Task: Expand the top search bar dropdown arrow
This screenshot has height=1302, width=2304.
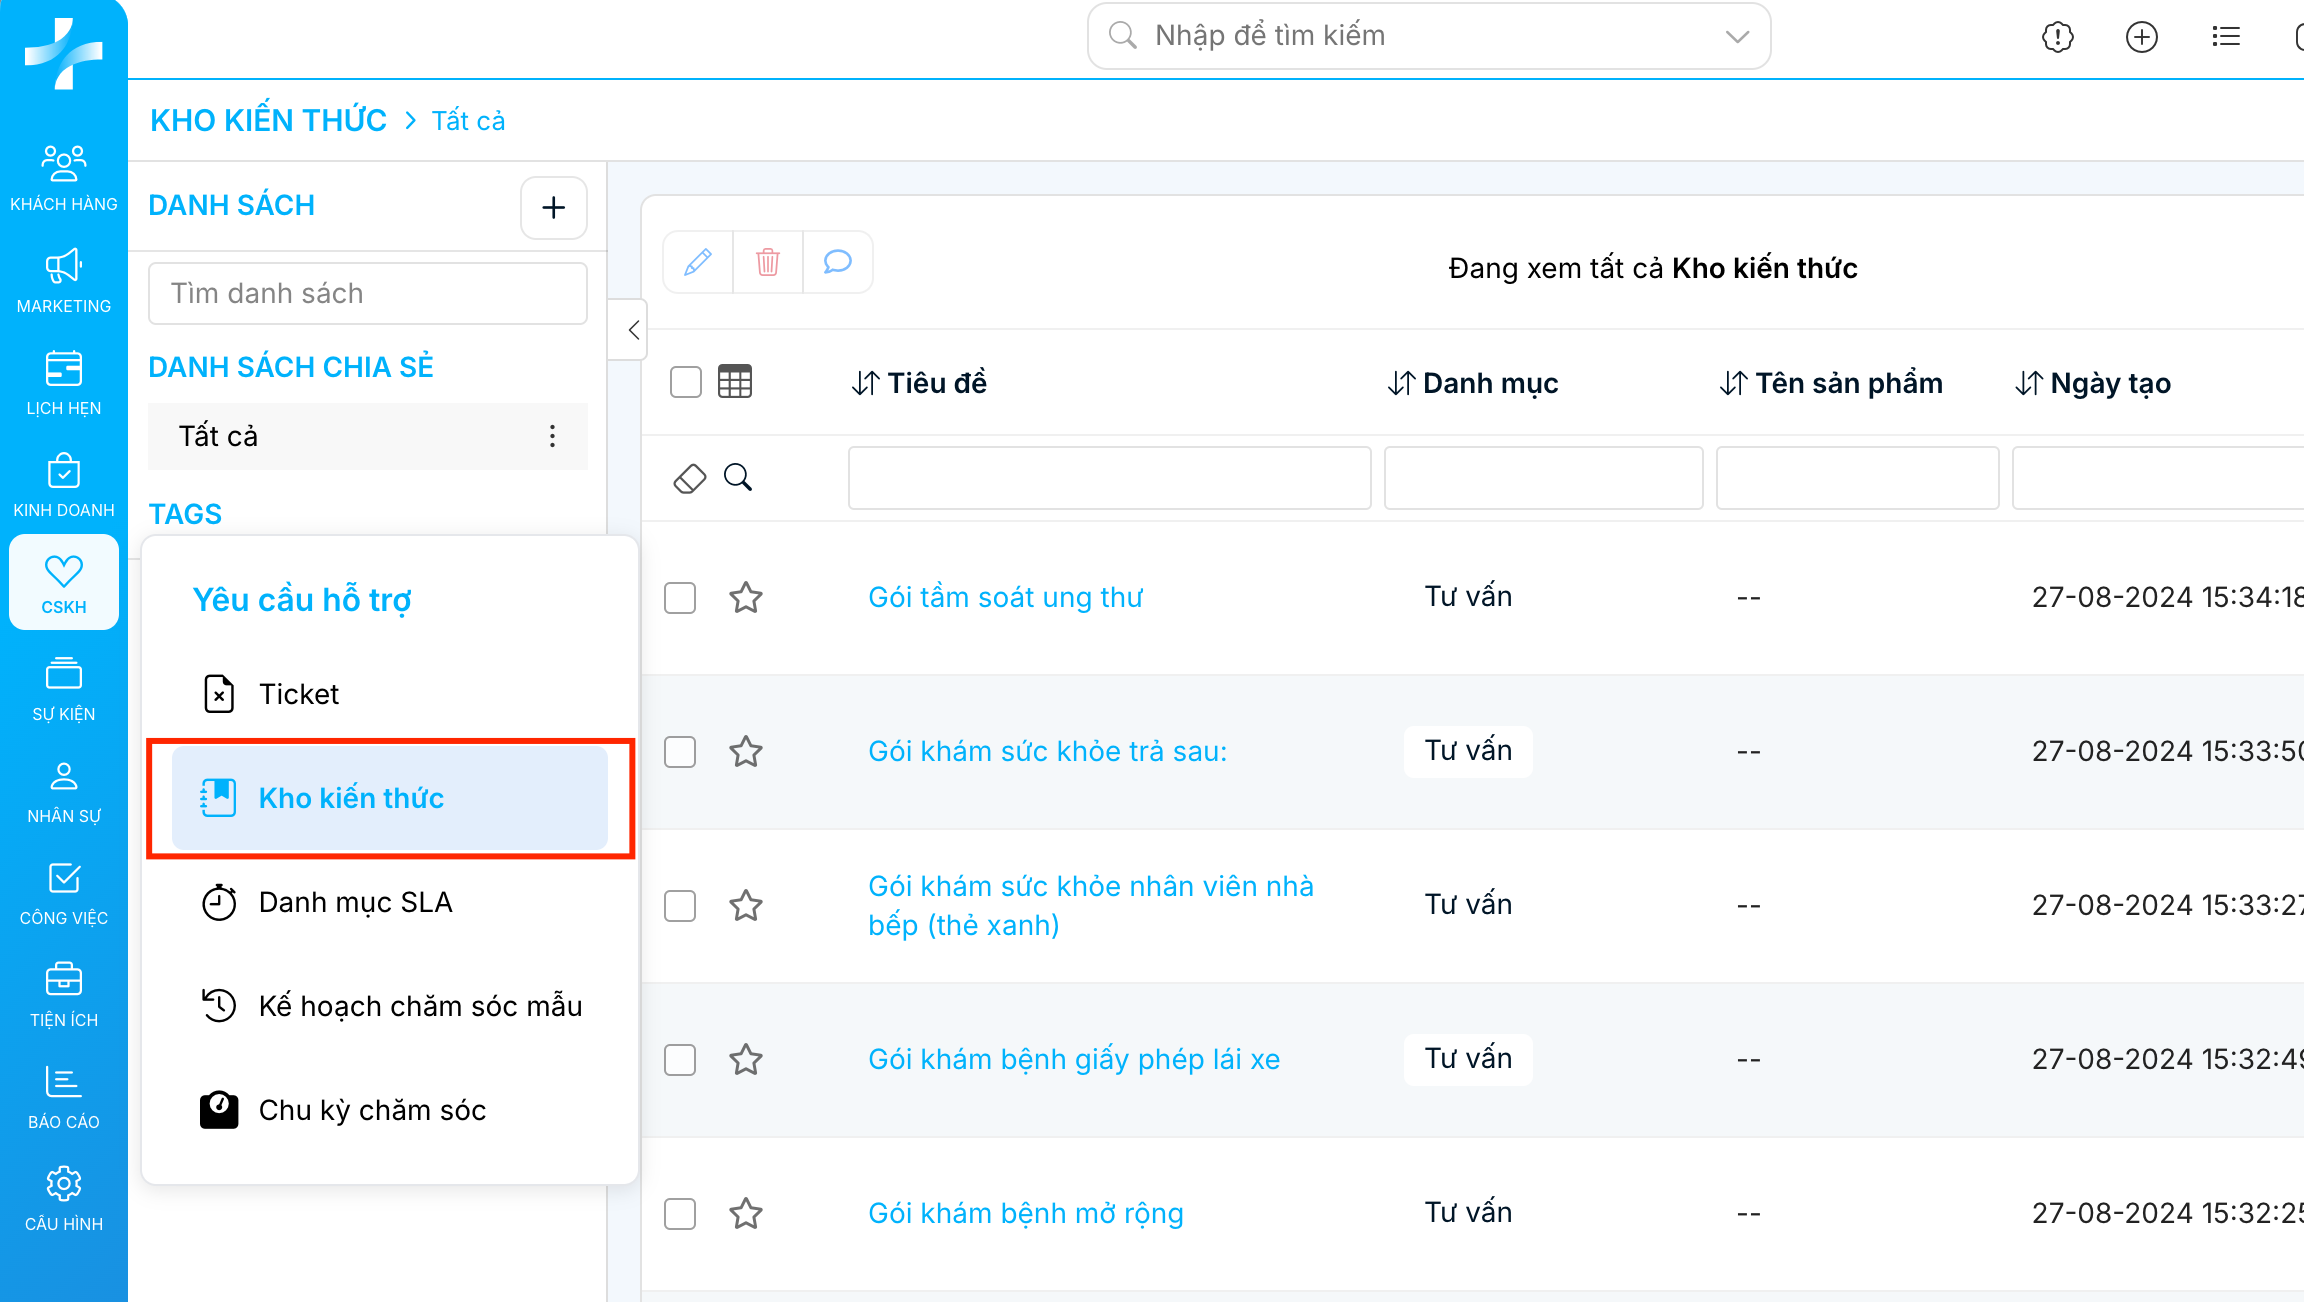Action: (x=1737, y=37)
